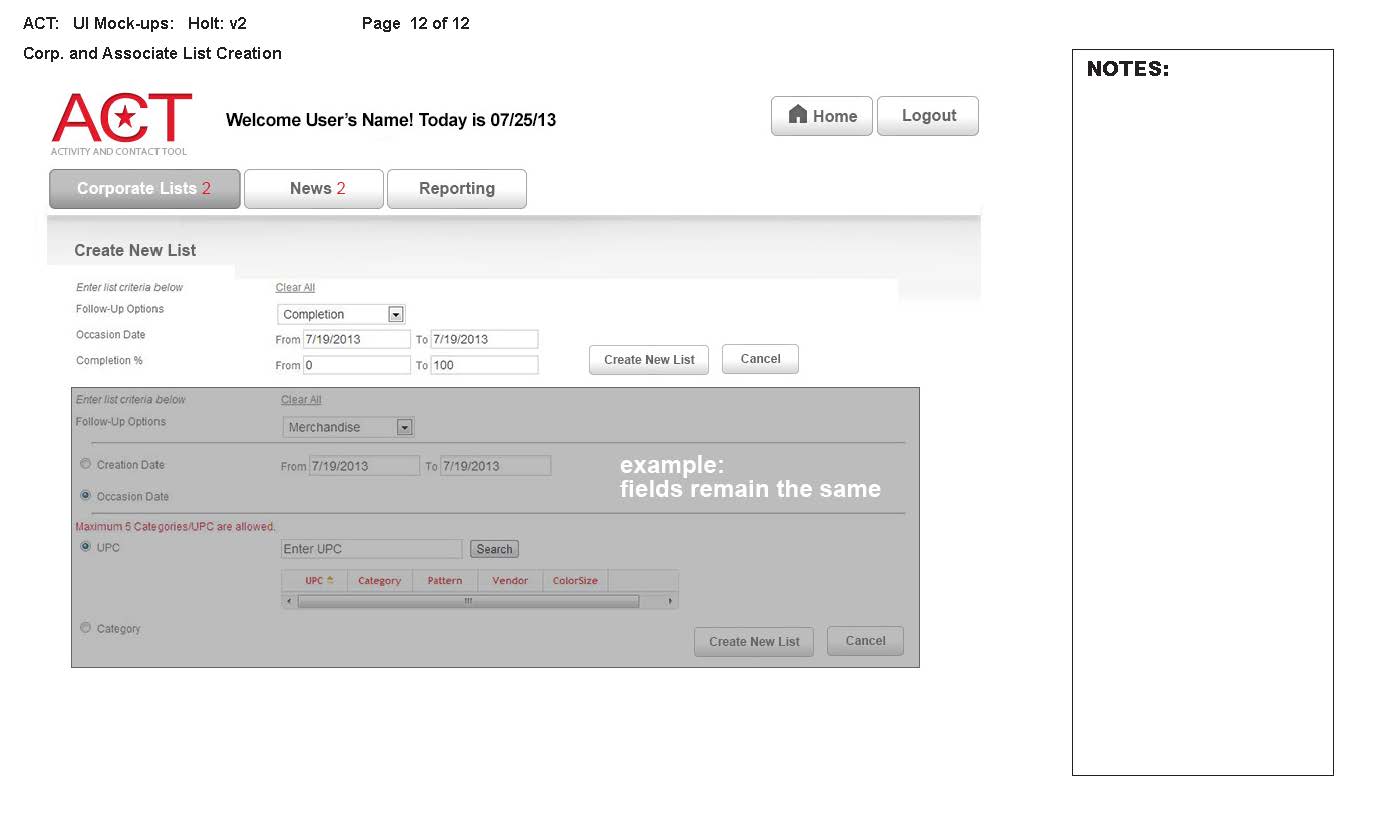
Task: Open the Completion follow-up options dropdown
Action: (396, 315)
